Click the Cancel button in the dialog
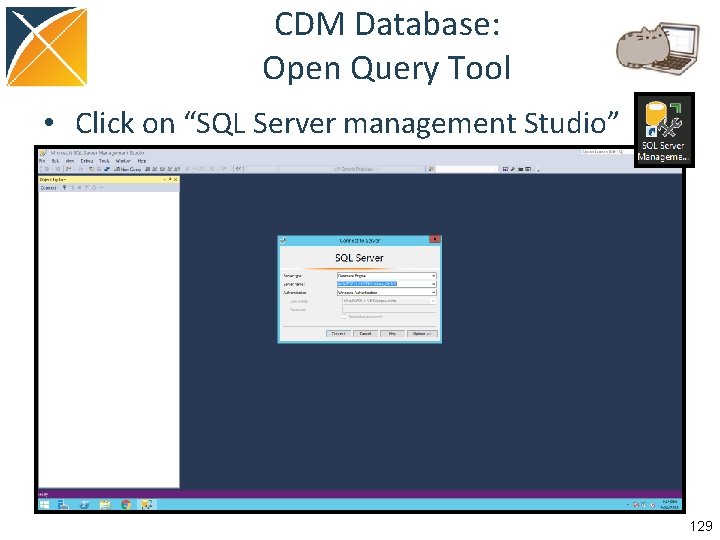The width and height of the screenshot is (720, 540). (366, 333)
